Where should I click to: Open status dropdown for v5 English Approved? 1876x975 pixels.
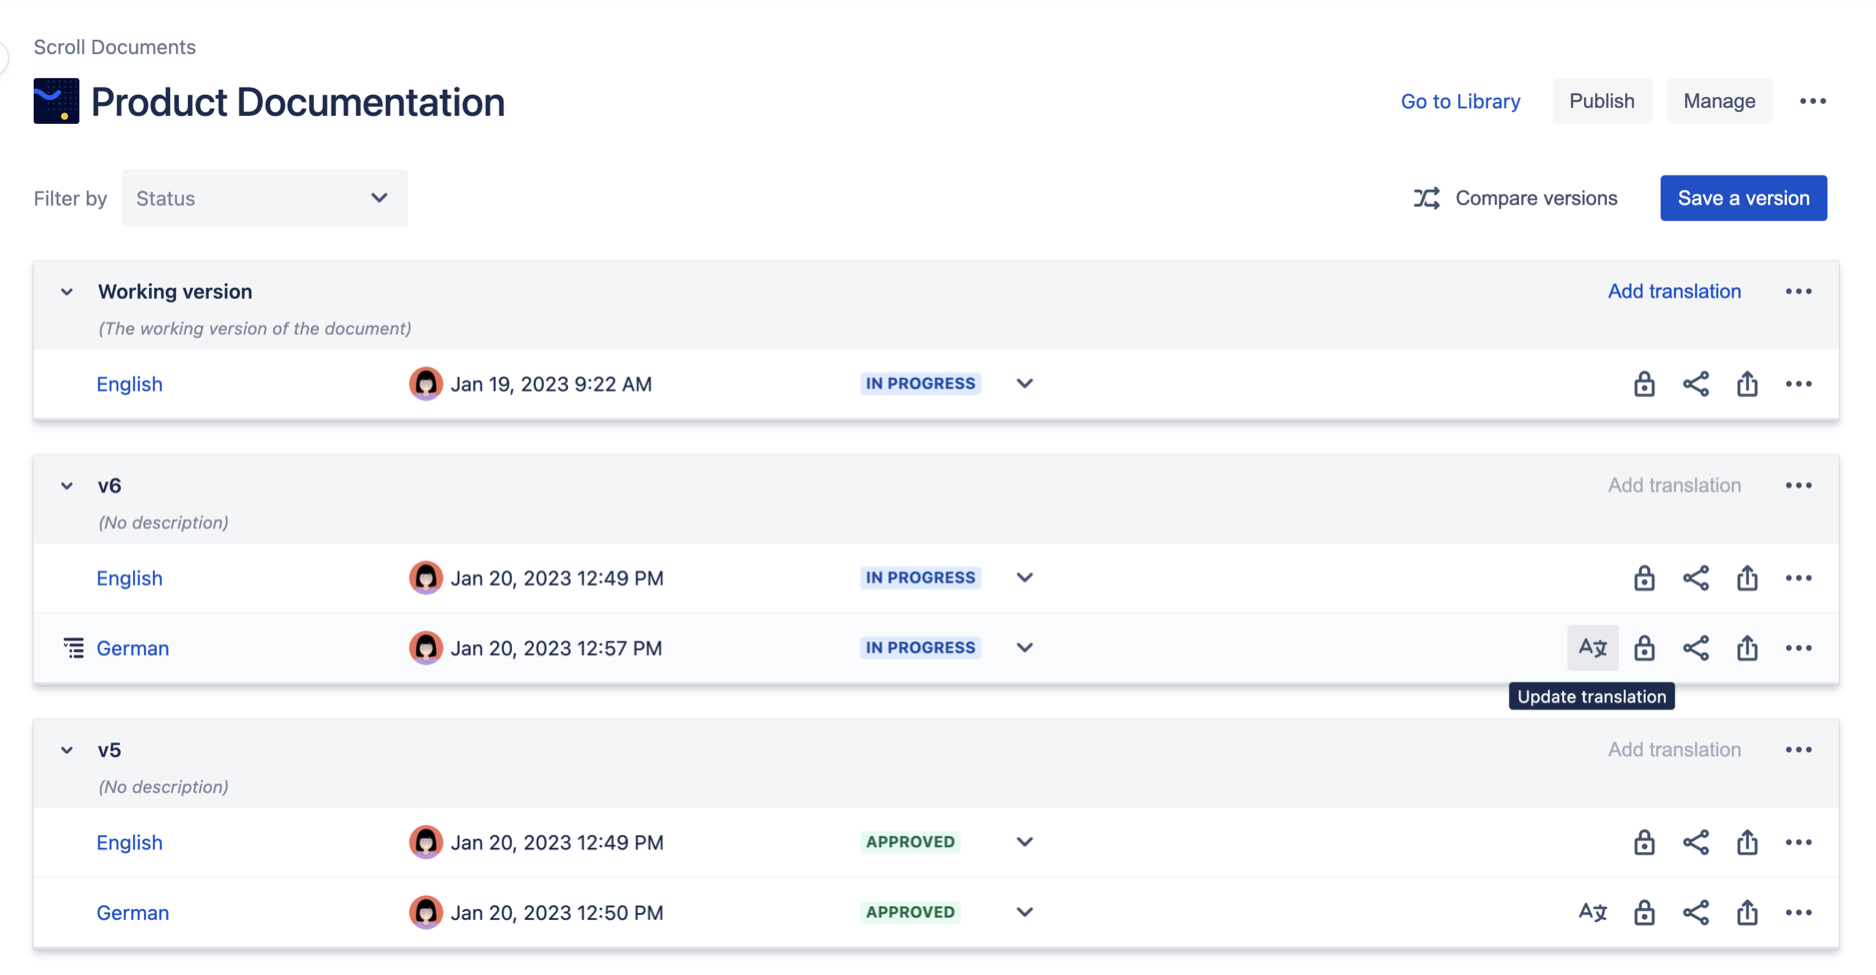pyautogui.click(x=1024, y=842)
